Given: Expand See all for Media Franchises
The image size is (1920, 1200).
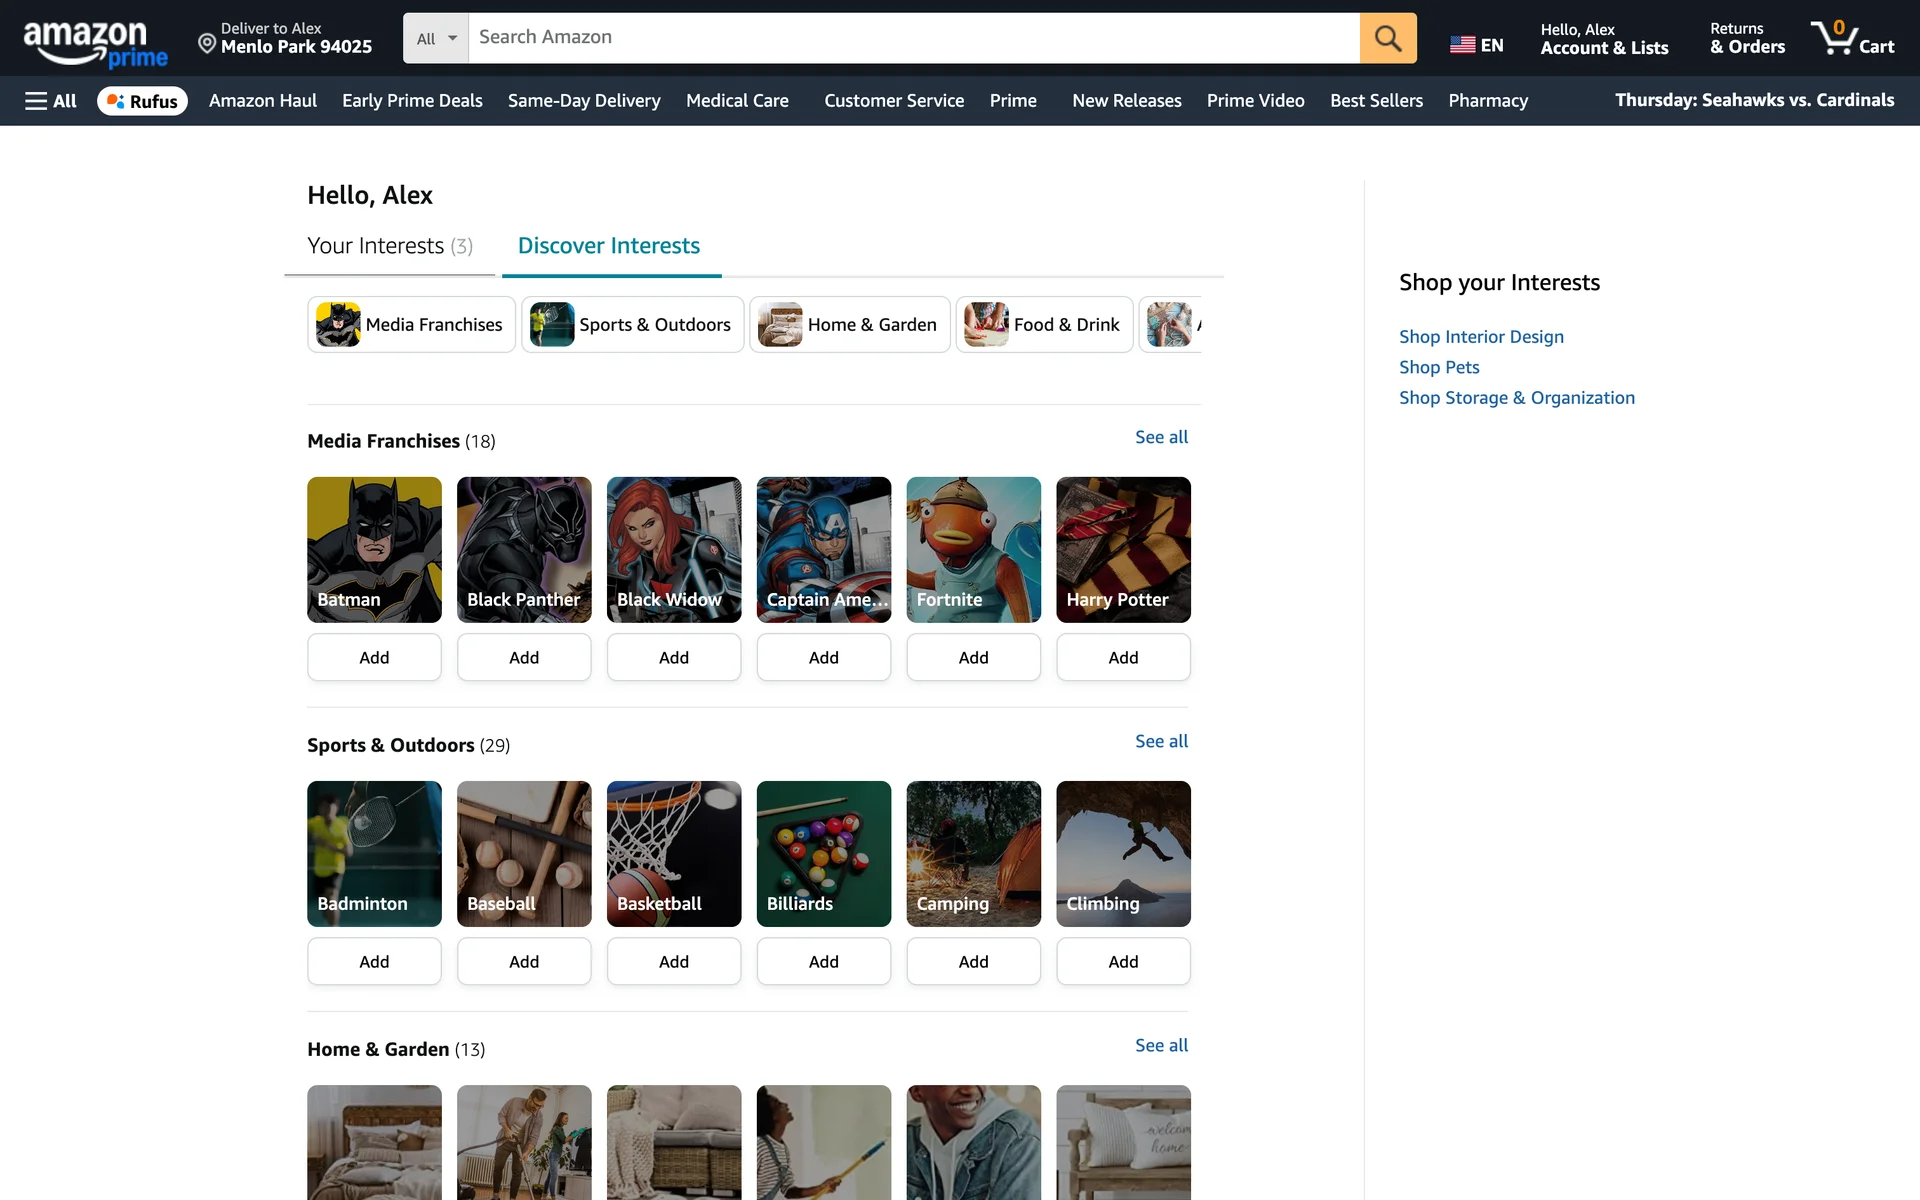Looking at the screenshot, I should click(1161, 437).
